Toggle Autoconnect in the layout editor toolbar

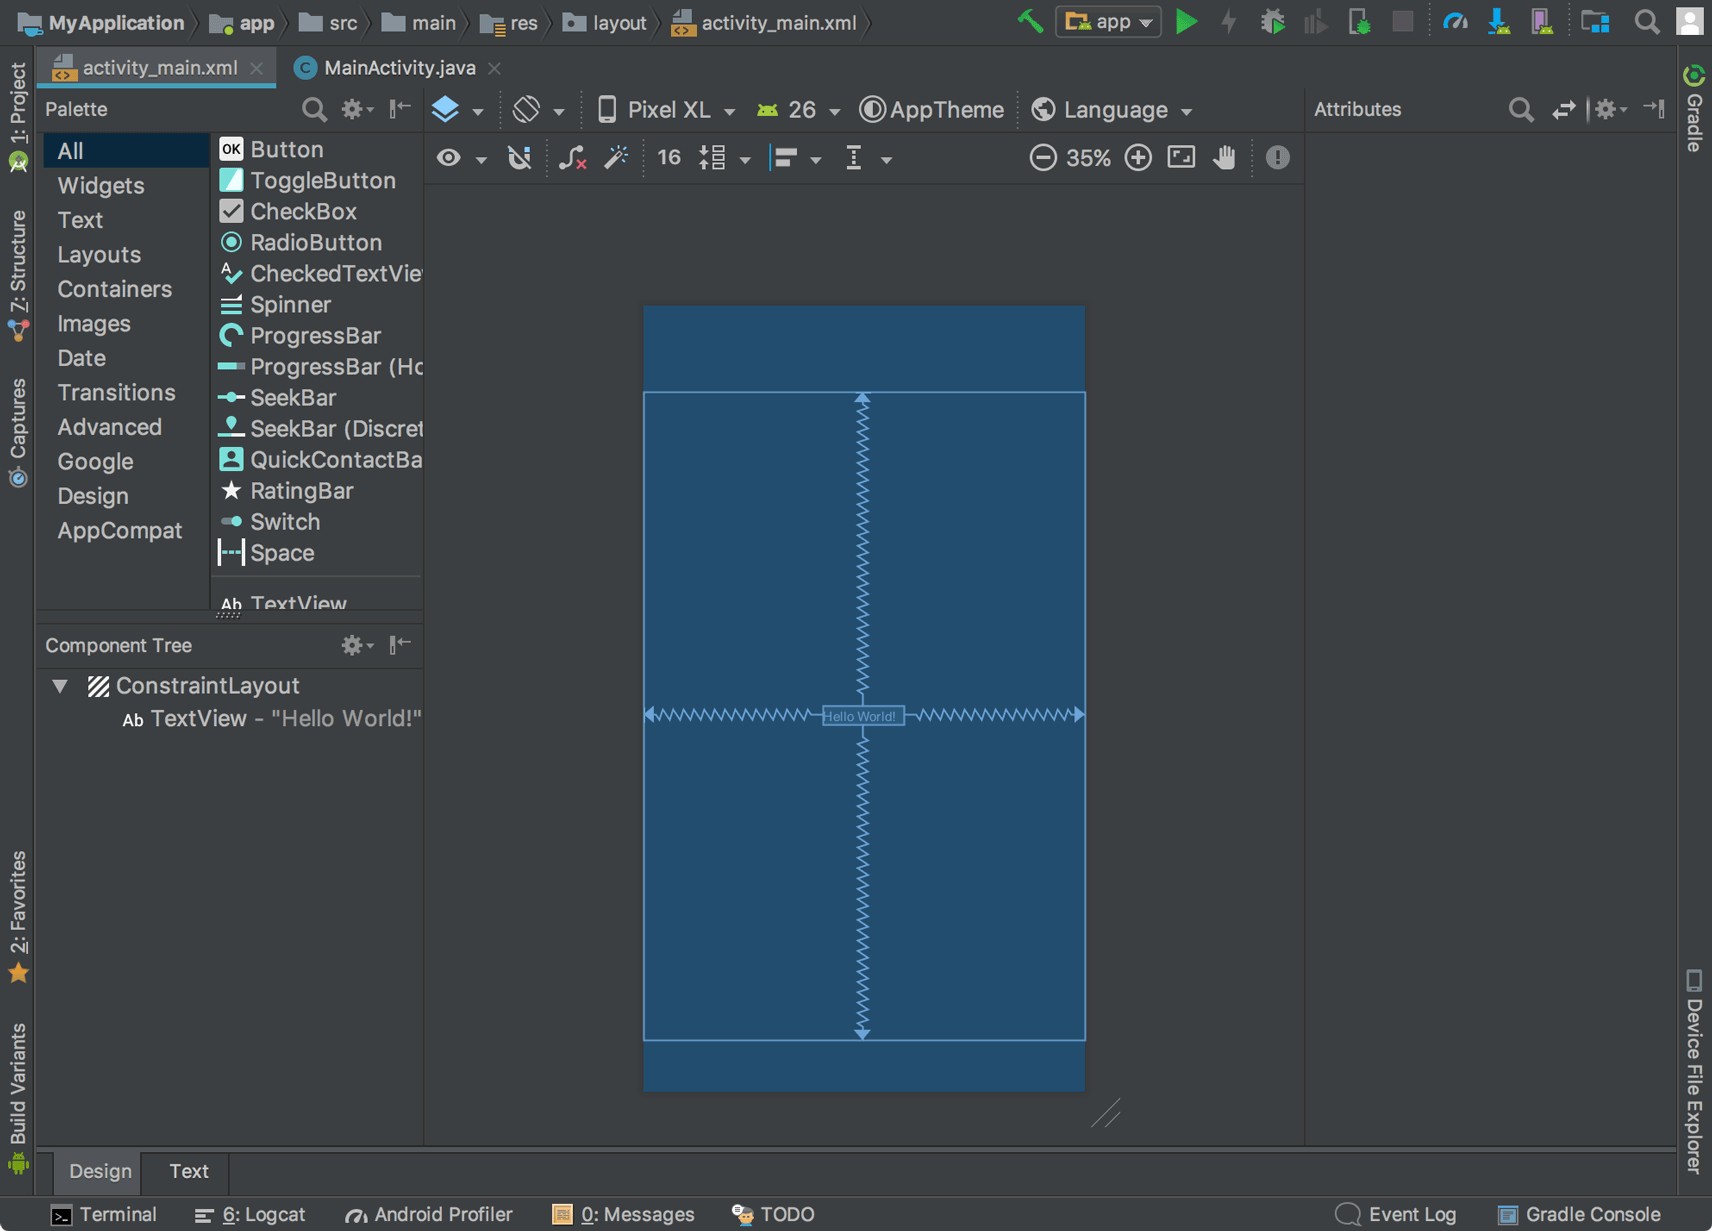click(517, 157)
